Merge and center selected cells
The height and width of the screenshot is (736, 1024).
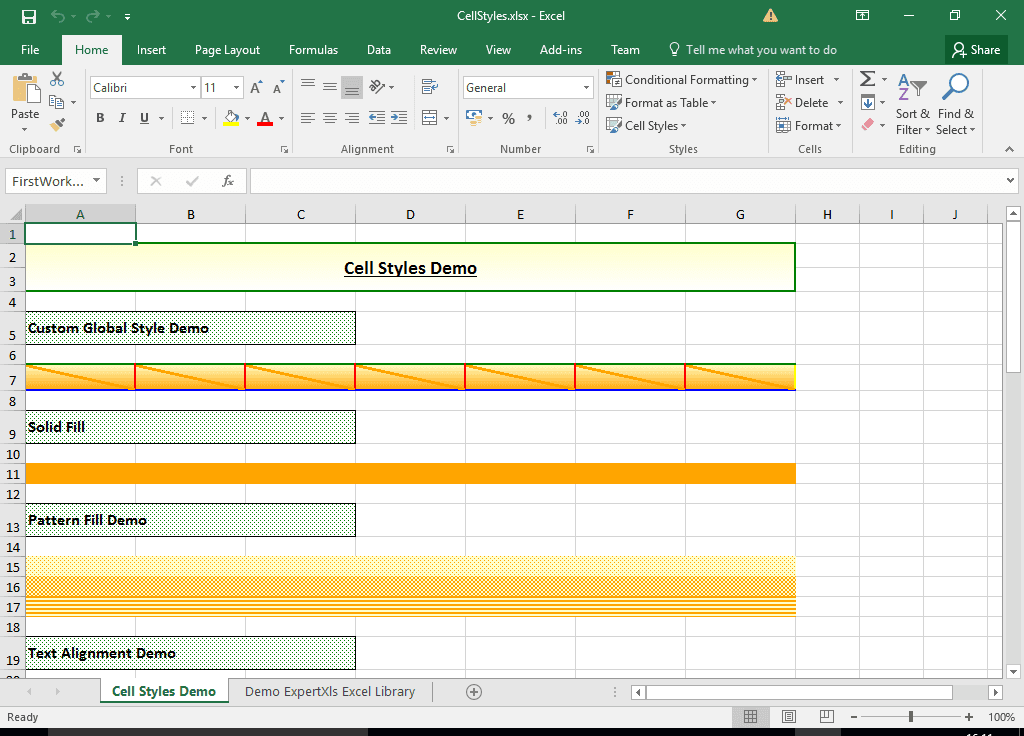click(429, 118)
